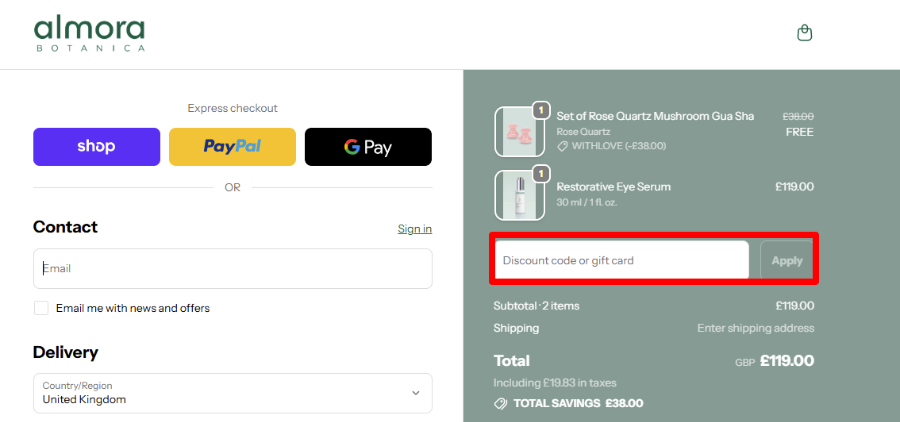The width and height of the screenshot is (900, 422).
Task: Click 'Express checkout' heading text
Action: 232,108
